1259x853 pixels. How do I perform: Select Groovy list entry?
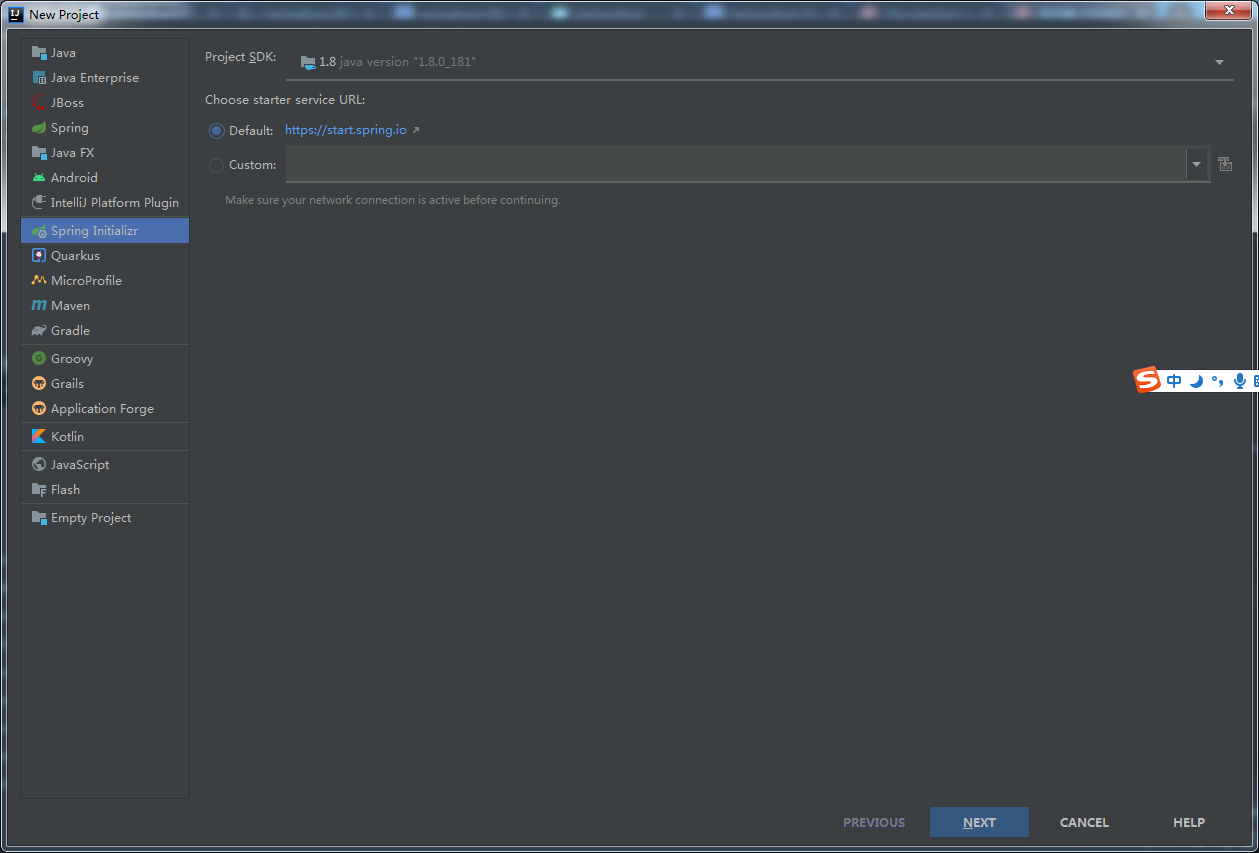point(72,359)
